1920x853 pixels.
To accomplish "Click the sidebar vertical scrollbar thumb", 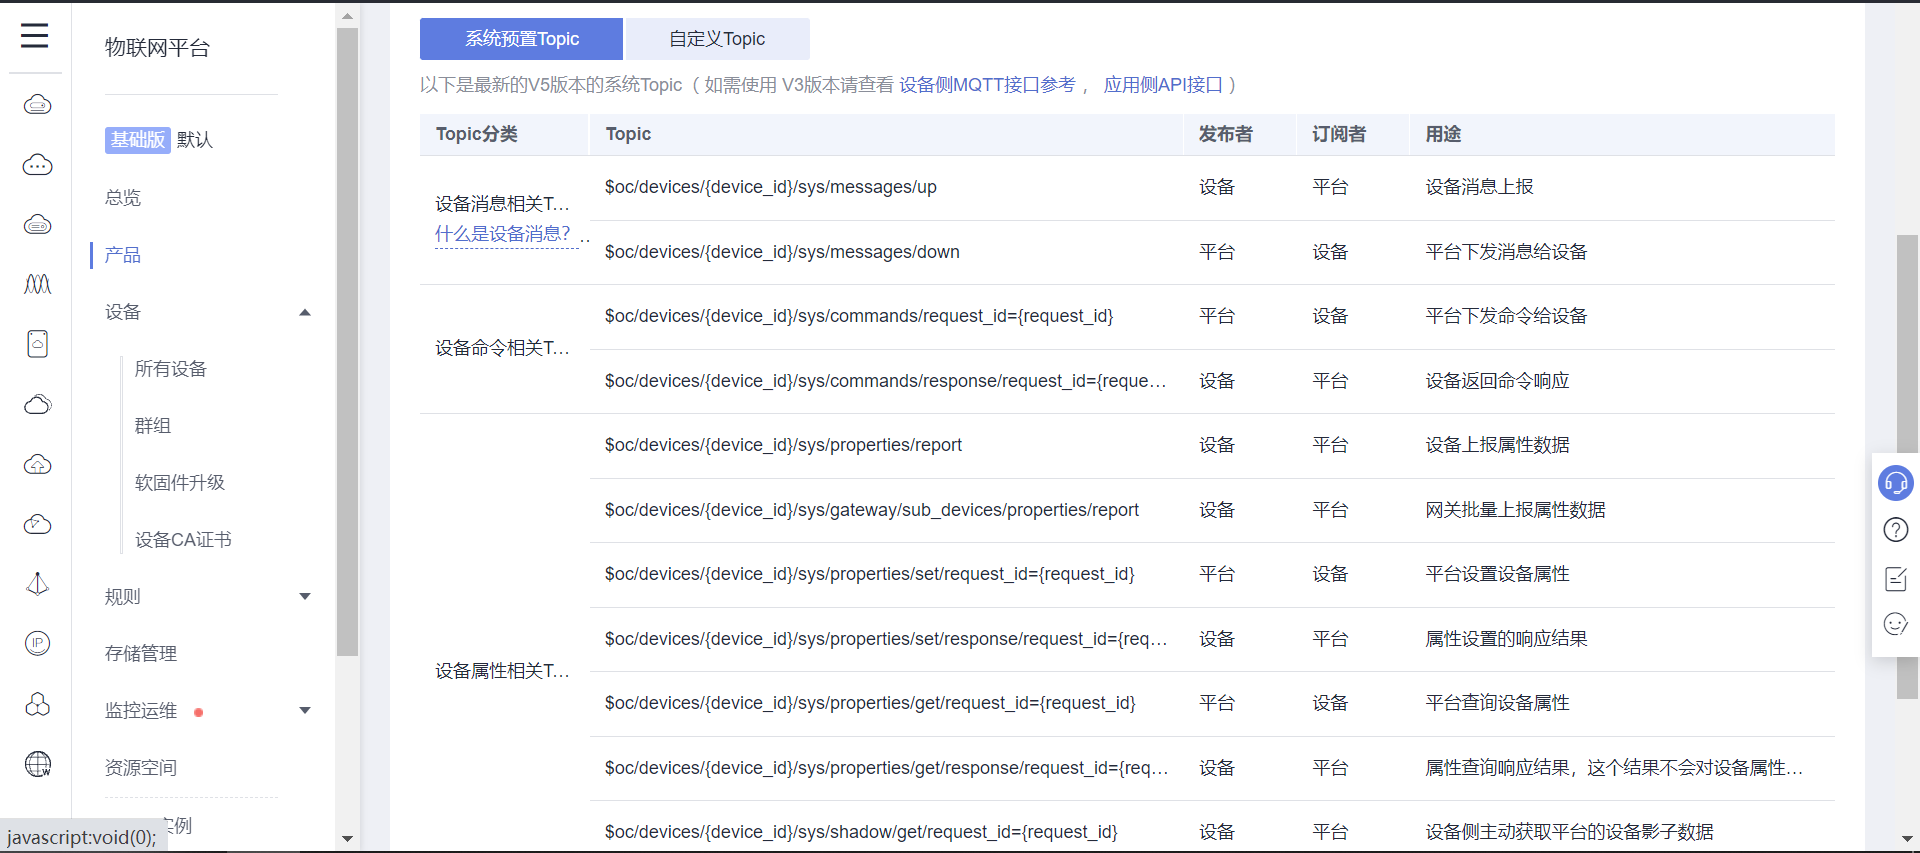I will pyautogui.click(x=347, y=342).
